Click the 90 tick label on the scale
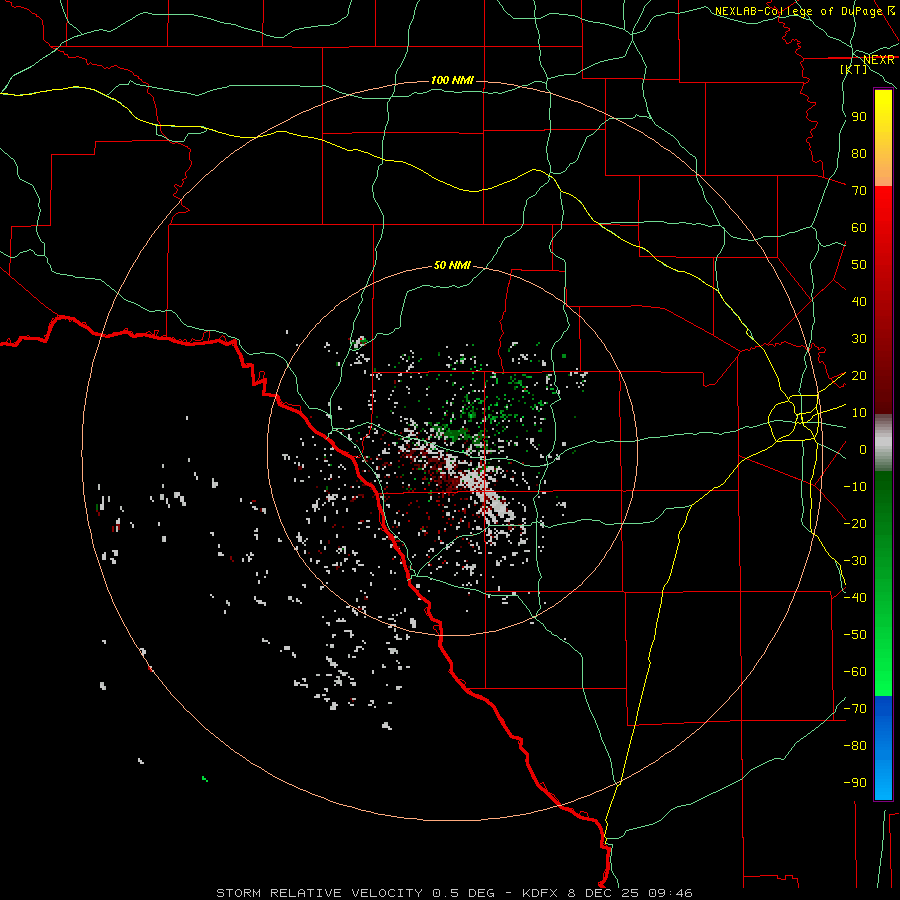Viewport: 900px width, 900px height. pyautogui.click(x=859, y=117)
